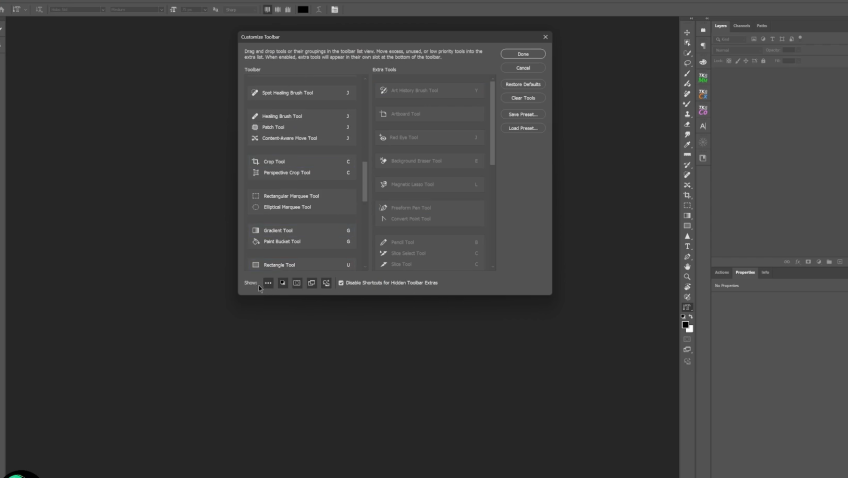Open the Kind filter dropdown in Layers
This screenshot has width=848, height=478.
pyautogui.click(x=730, y=39)
